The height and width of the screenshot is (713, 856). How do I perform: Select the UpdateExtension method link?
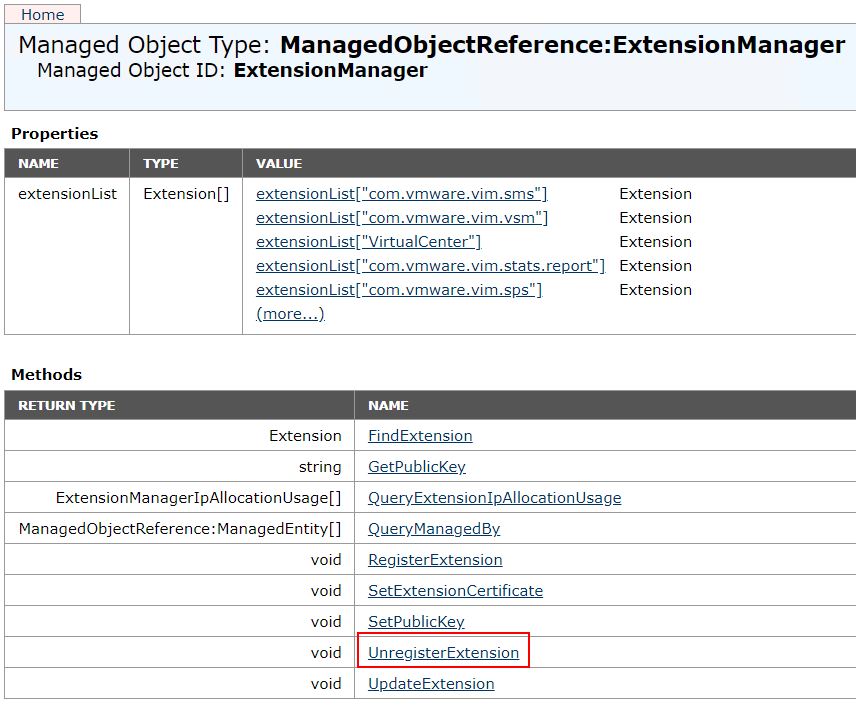(431, 684)
